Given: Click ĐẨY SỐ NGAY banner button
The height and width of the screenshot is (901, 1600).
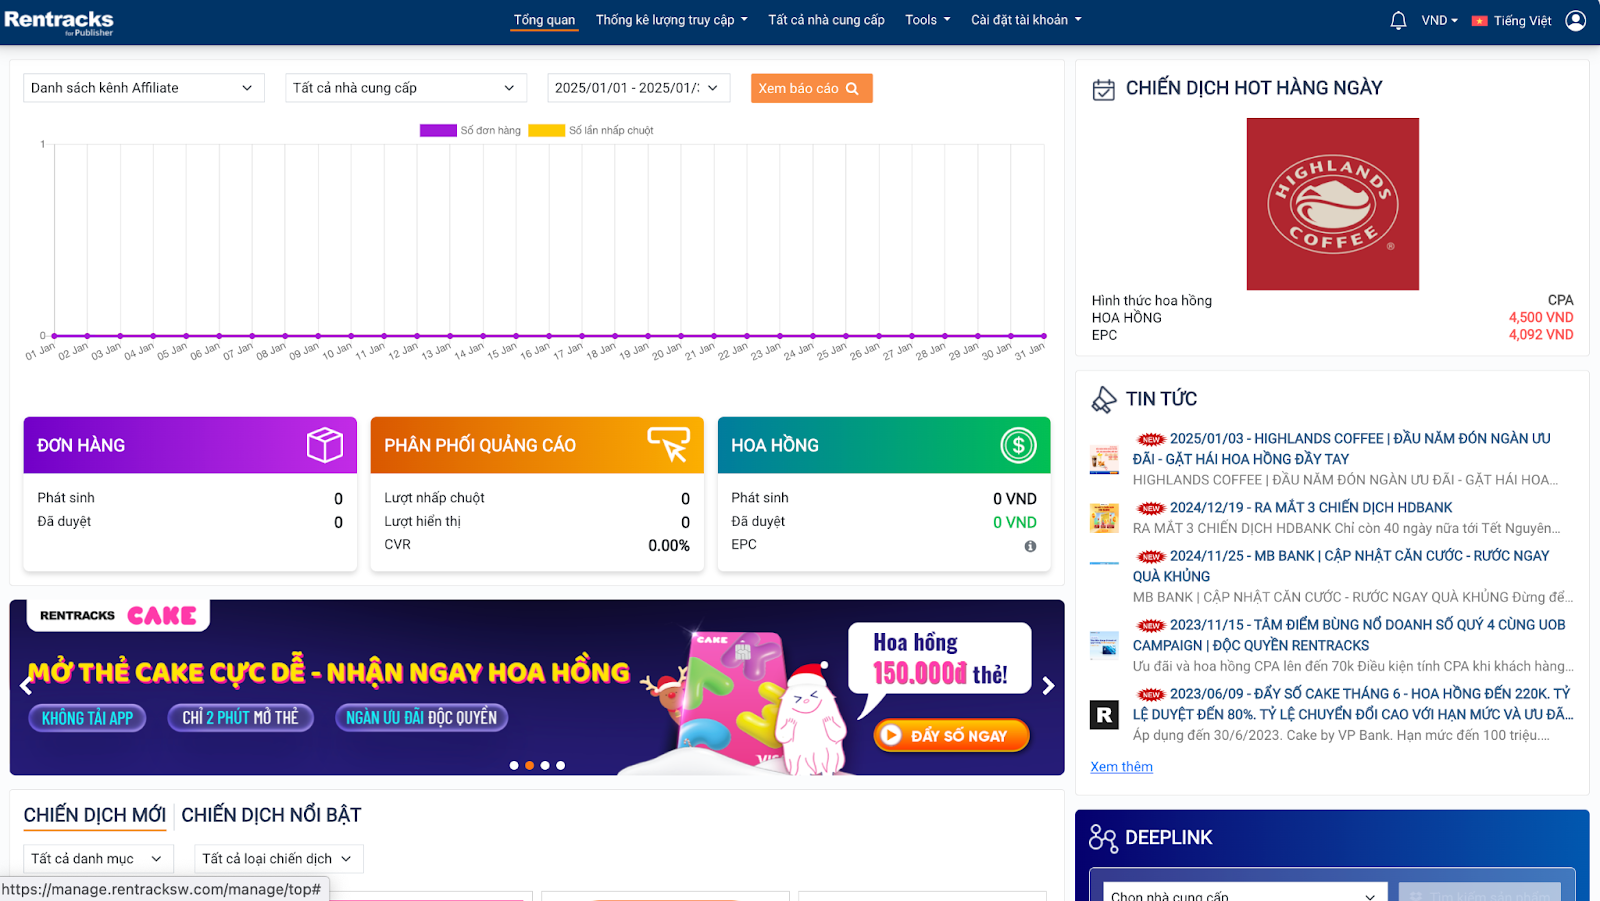Looking at the screenshot, I should 951,735.
